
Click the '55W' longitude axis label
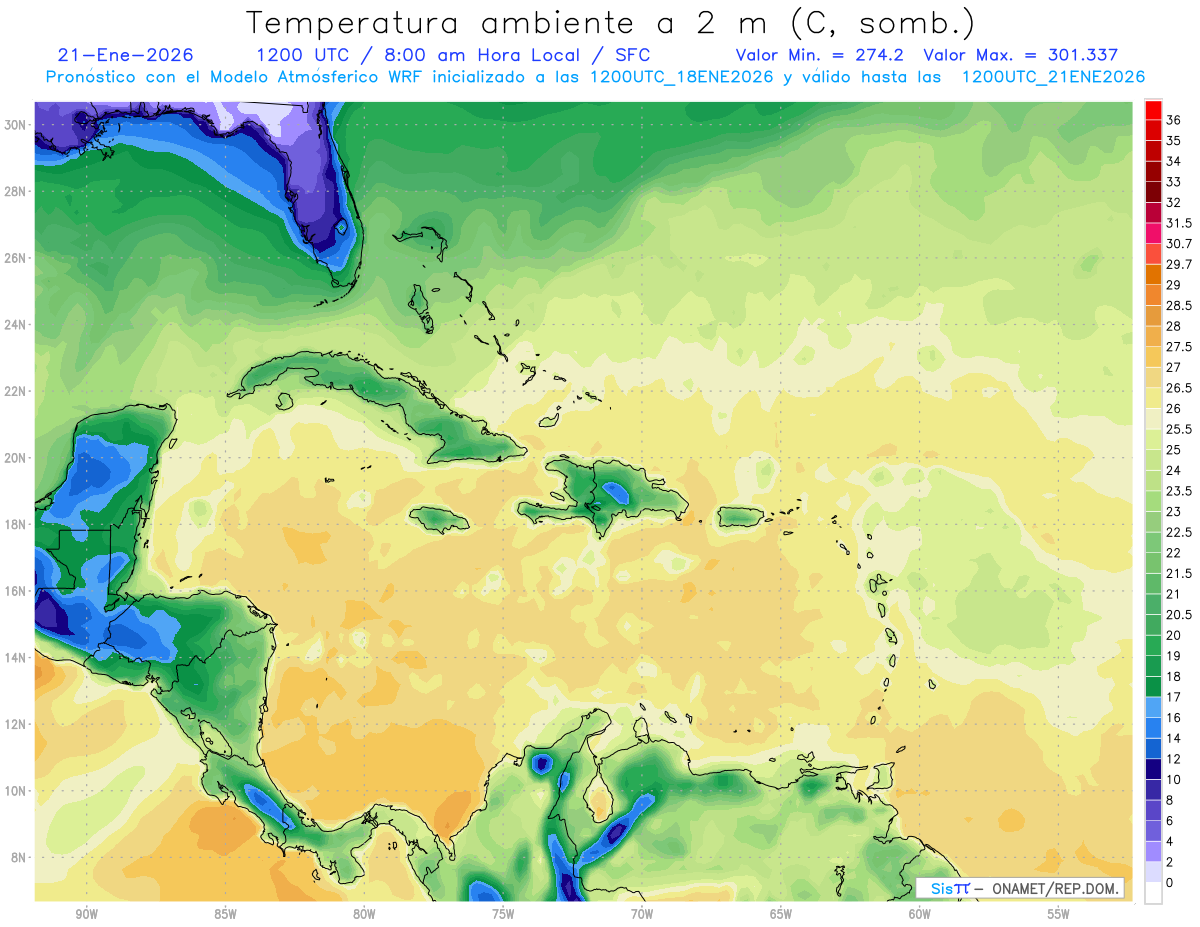(1059, 914)
